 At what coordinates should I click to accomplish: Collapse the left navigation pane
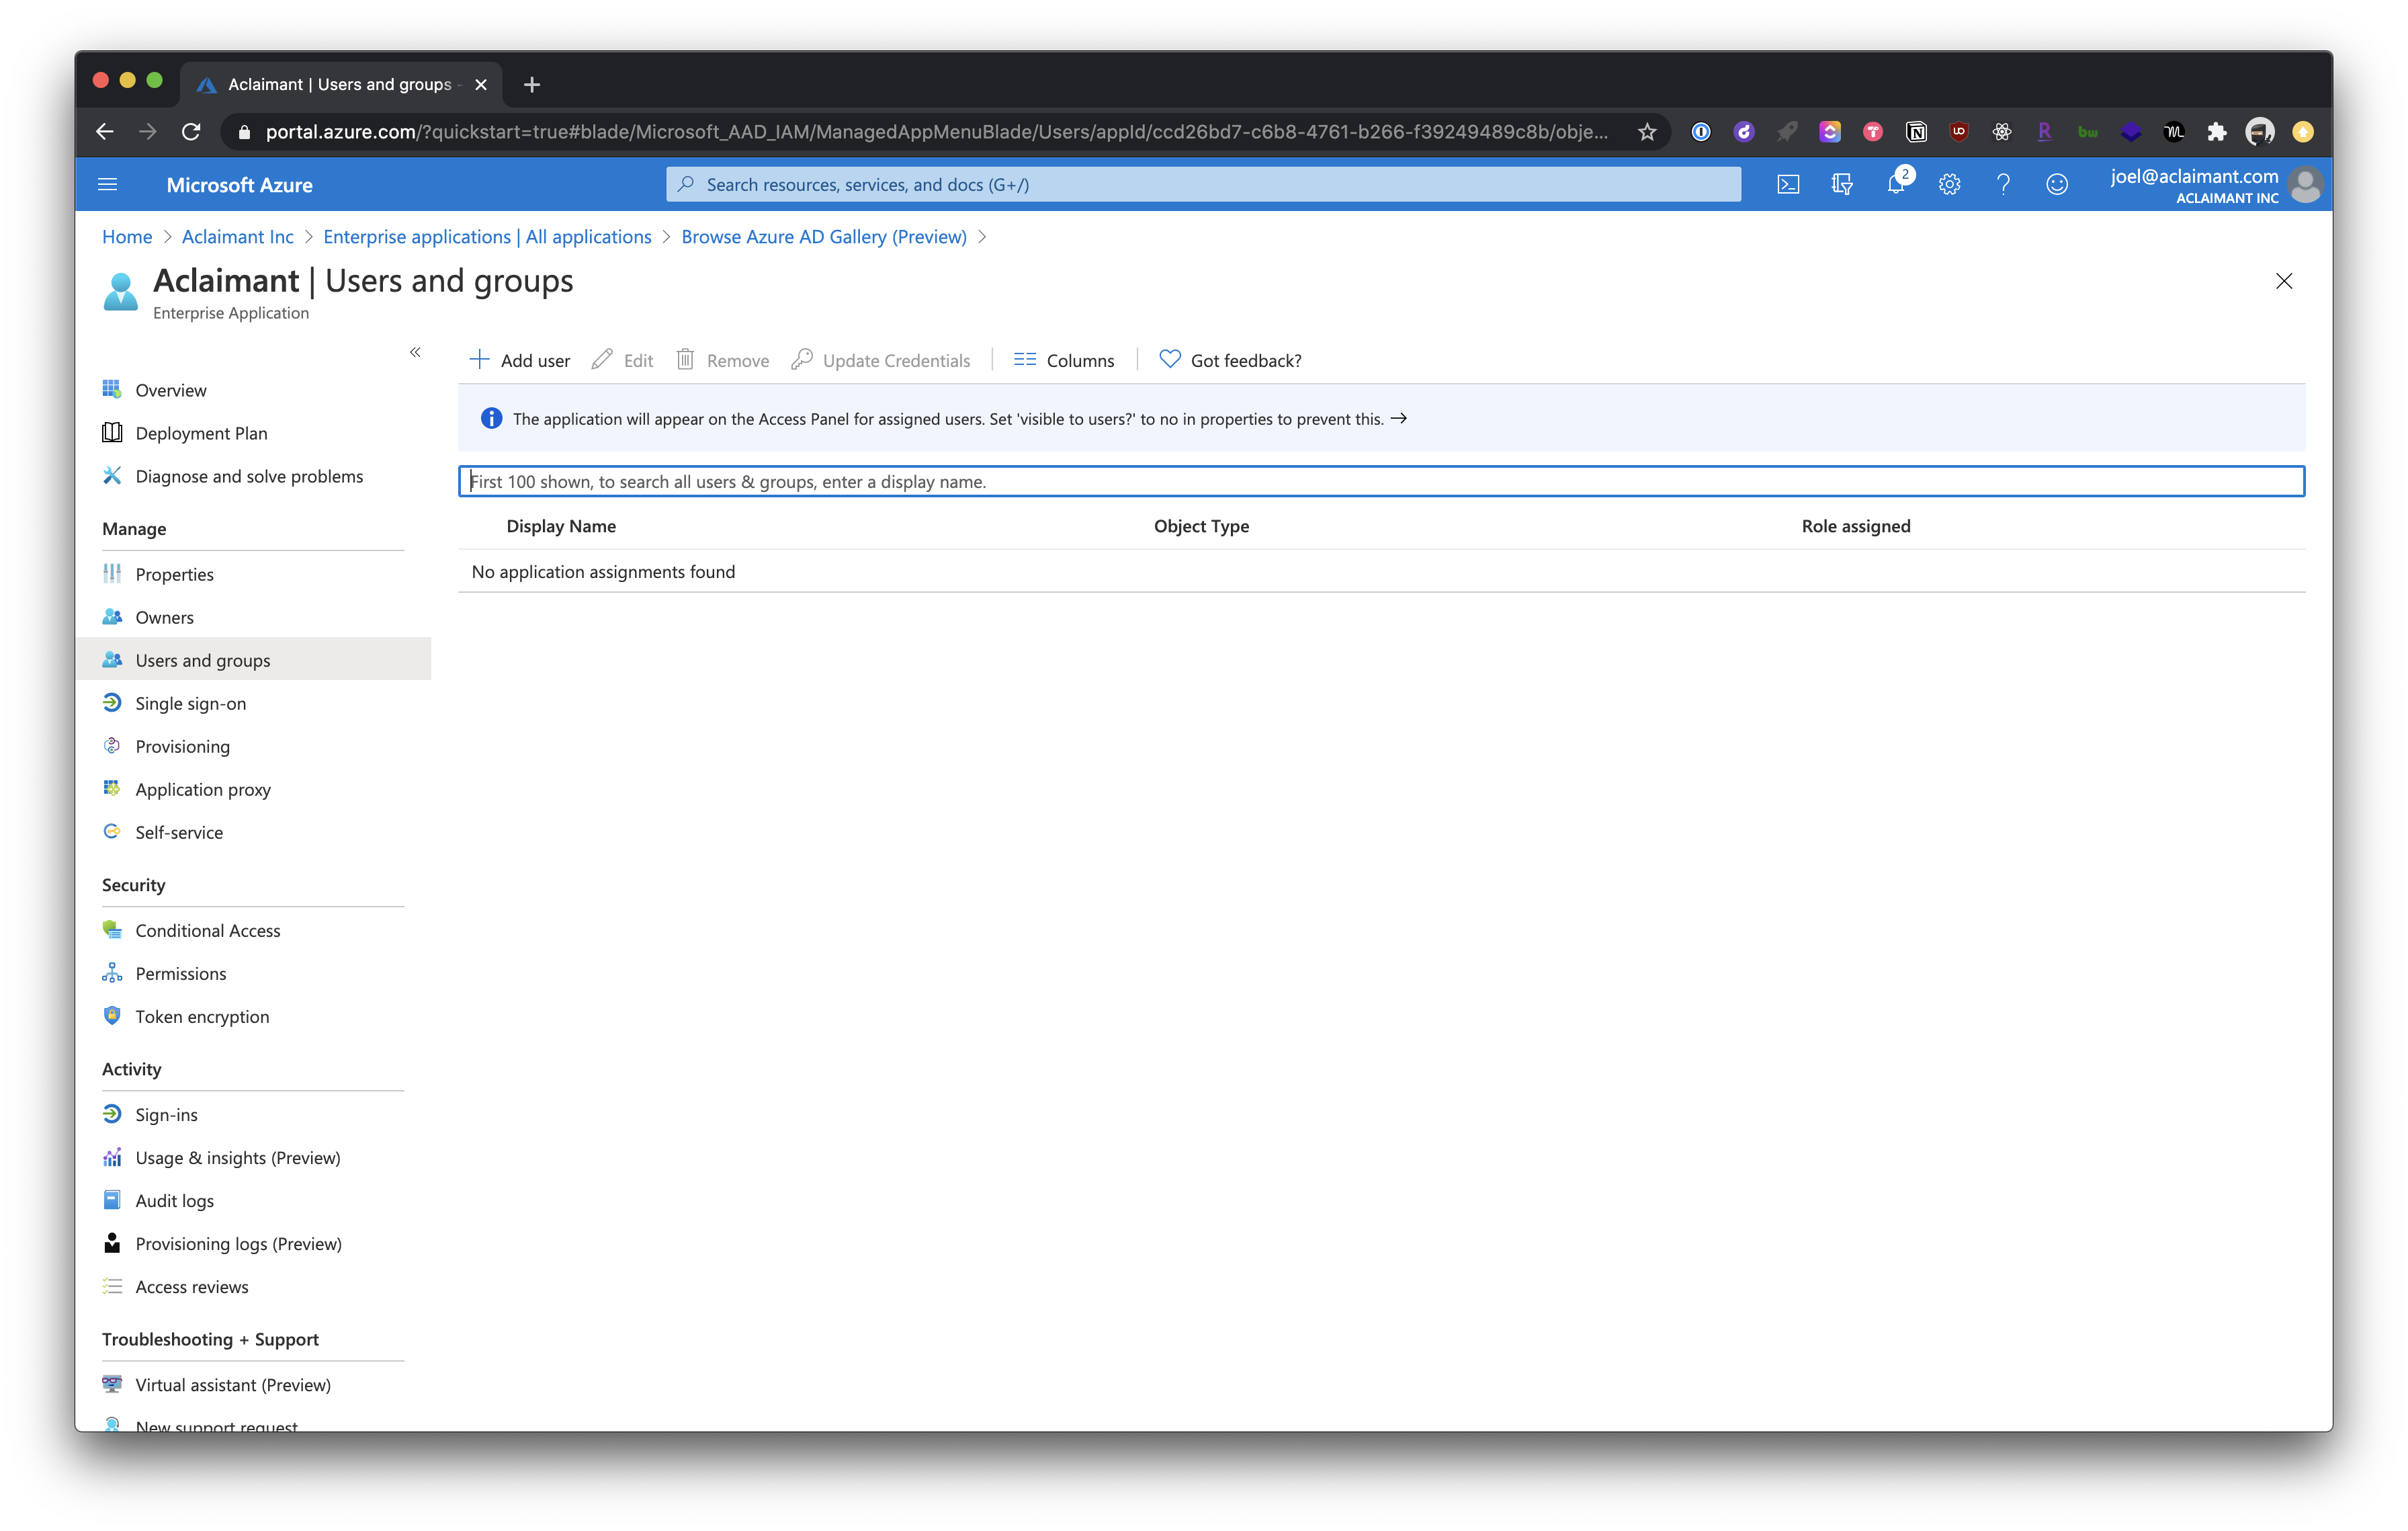tap(415, 352)
